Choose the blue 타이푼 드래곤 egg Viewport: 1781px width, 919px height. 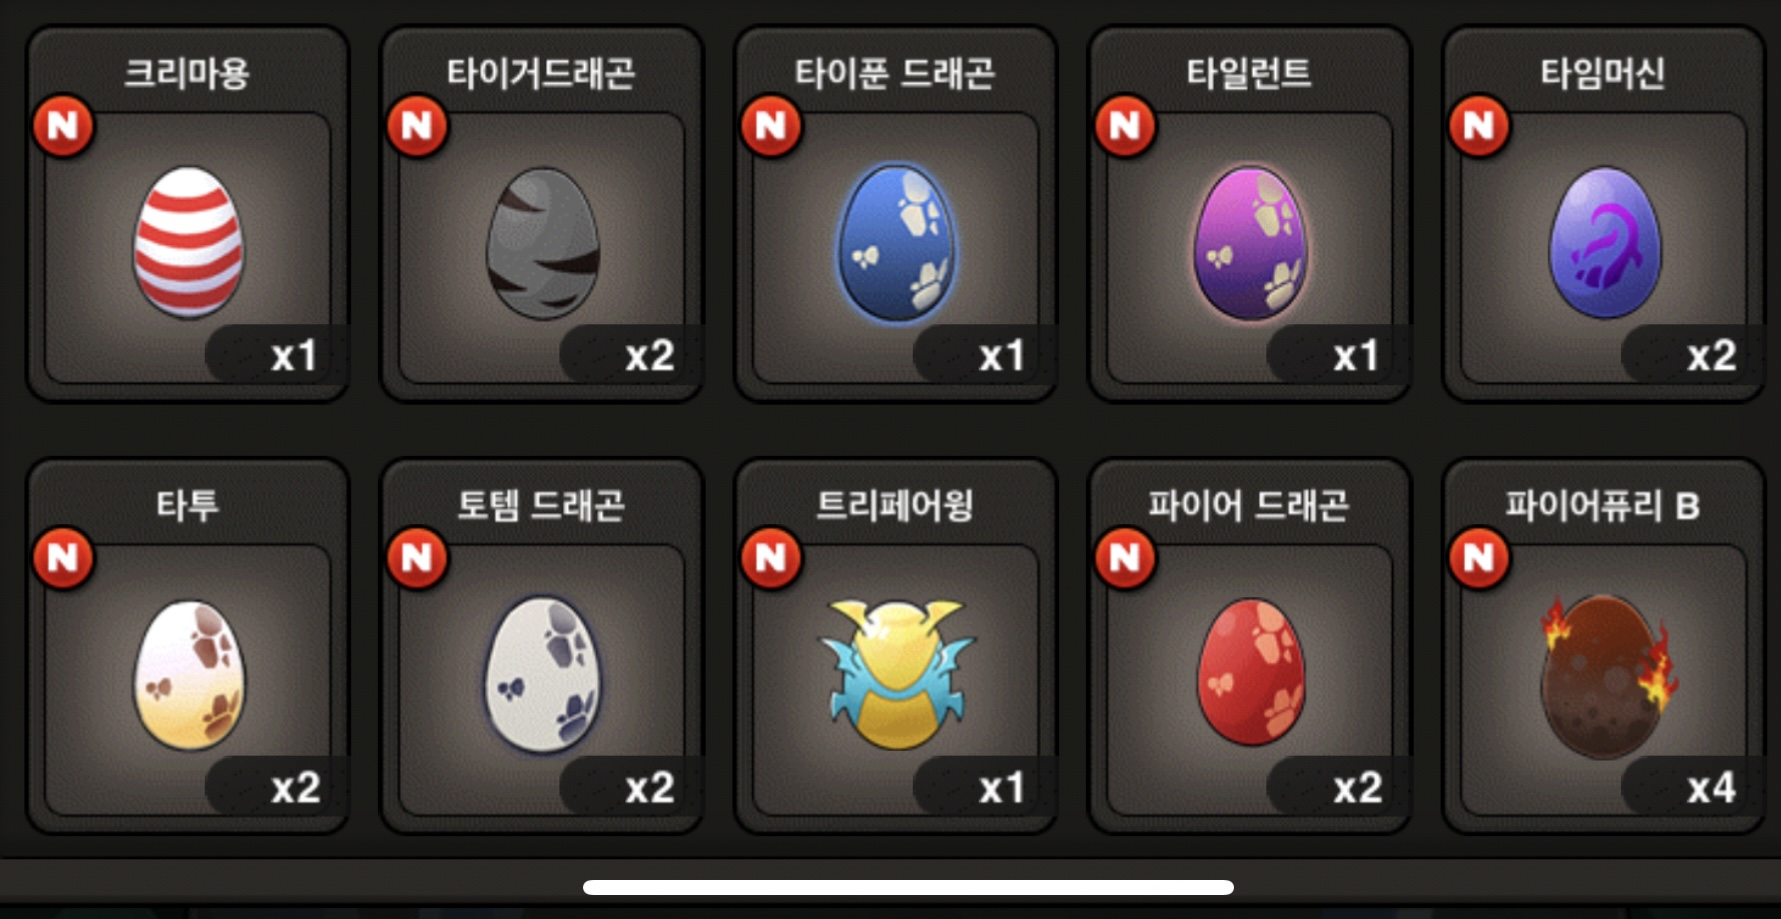(x=896, y=243)
